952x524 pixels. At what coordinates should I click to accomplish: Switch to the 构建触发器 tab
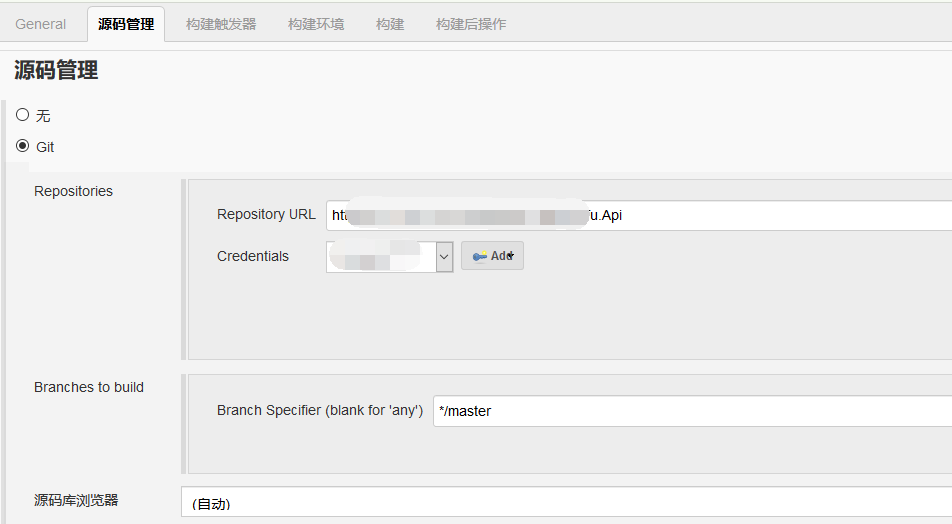point(221,24)
